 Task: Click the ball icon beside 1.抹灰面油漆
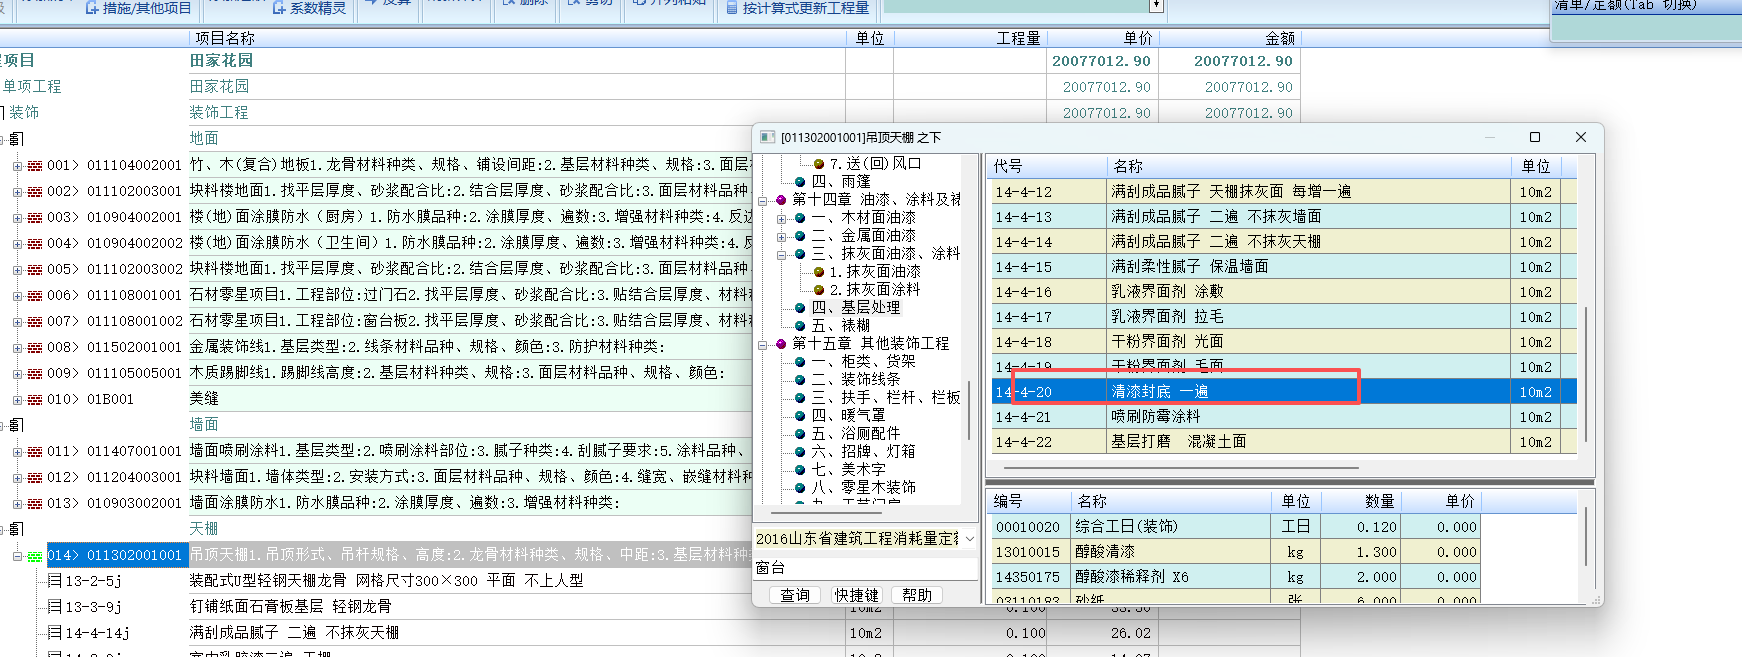point(819,272)
